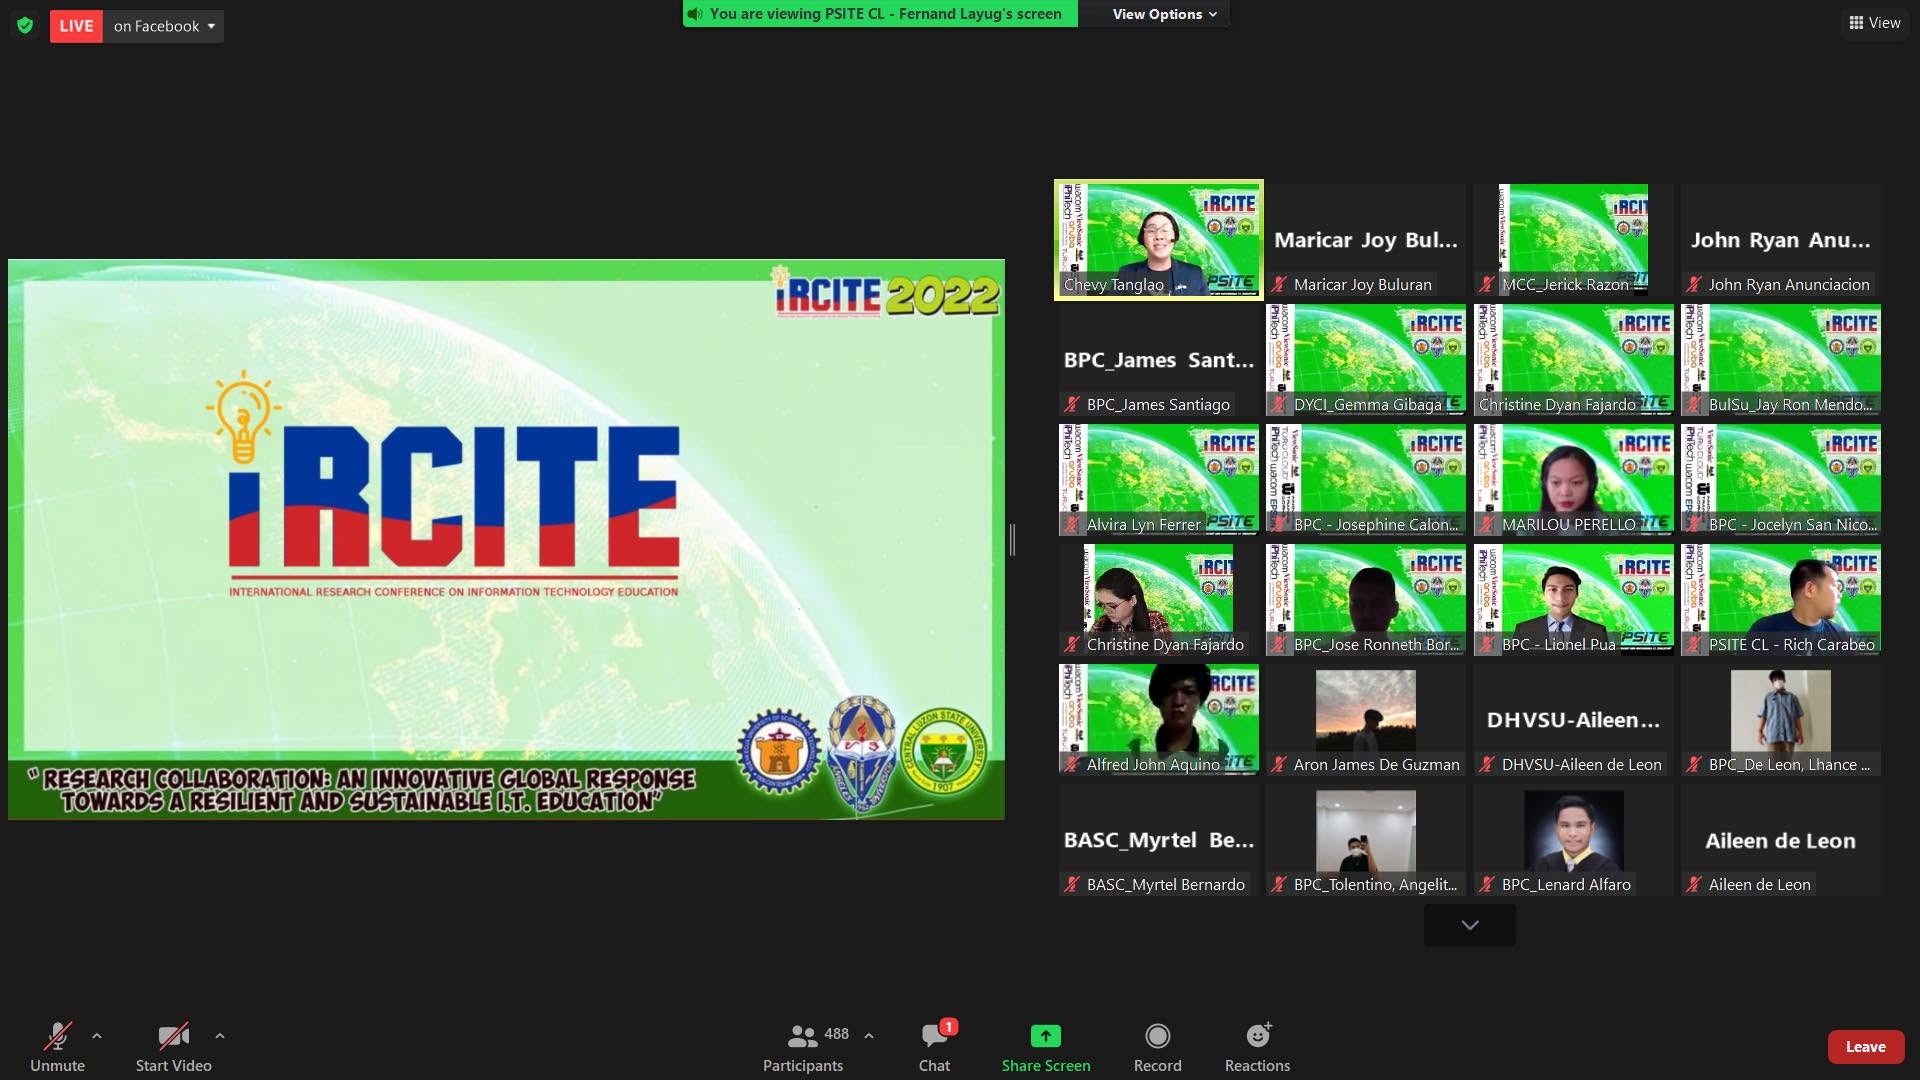Click the muted mic icon beside Maricar Joy Buluran

point(1279,285)
